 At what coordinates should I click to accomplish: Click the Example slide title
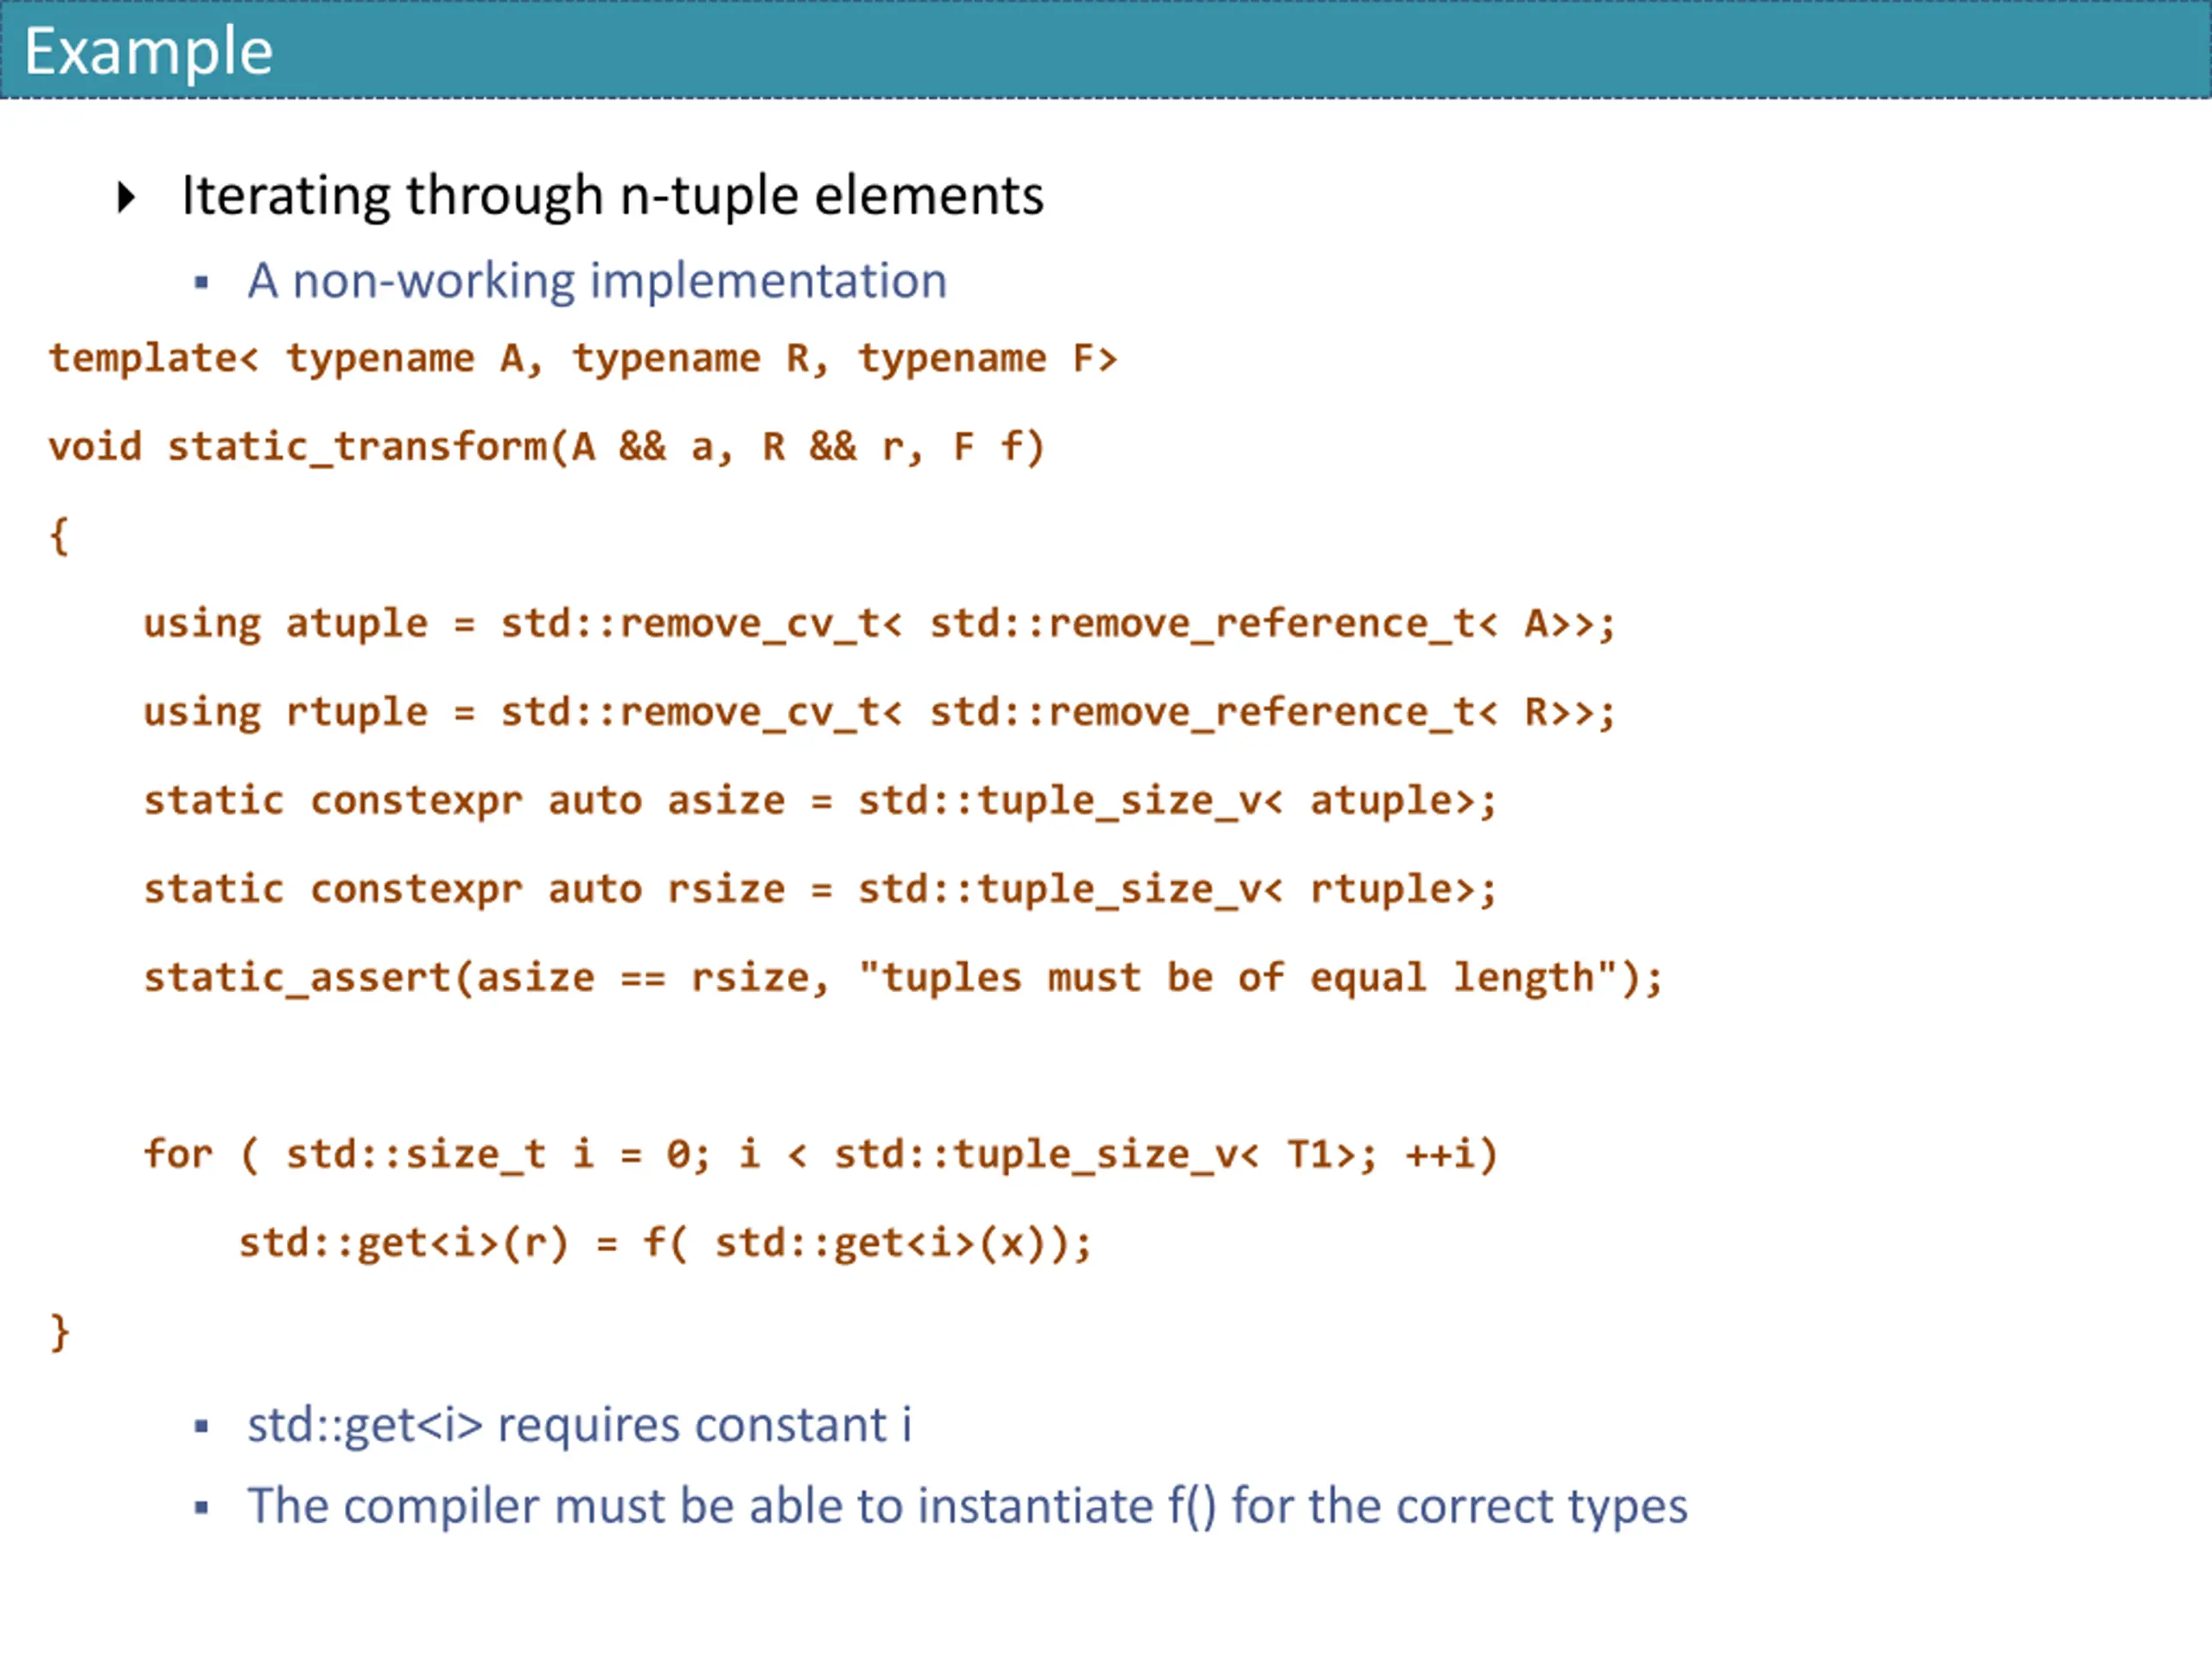point(148,51)
